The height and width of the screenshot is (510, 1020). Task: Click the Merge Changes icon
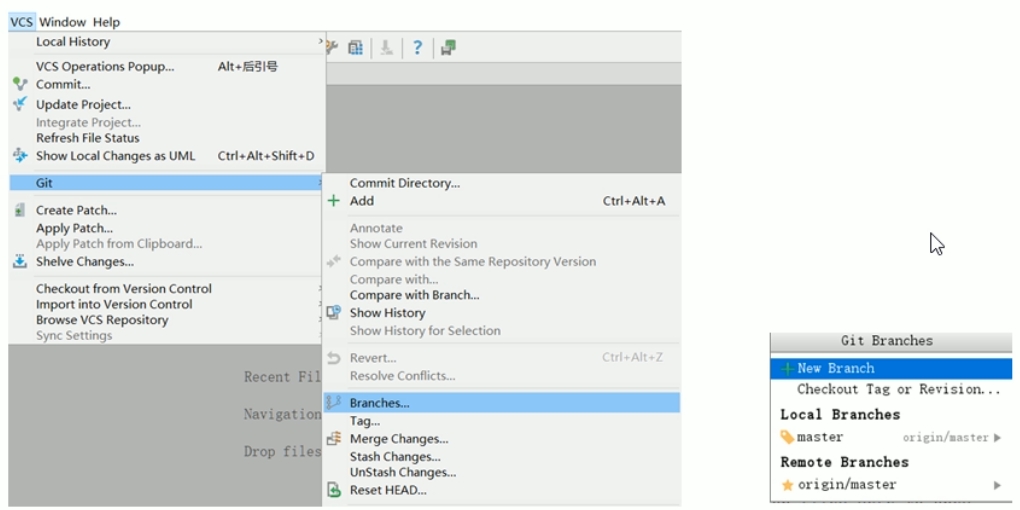tap(334, 439)
